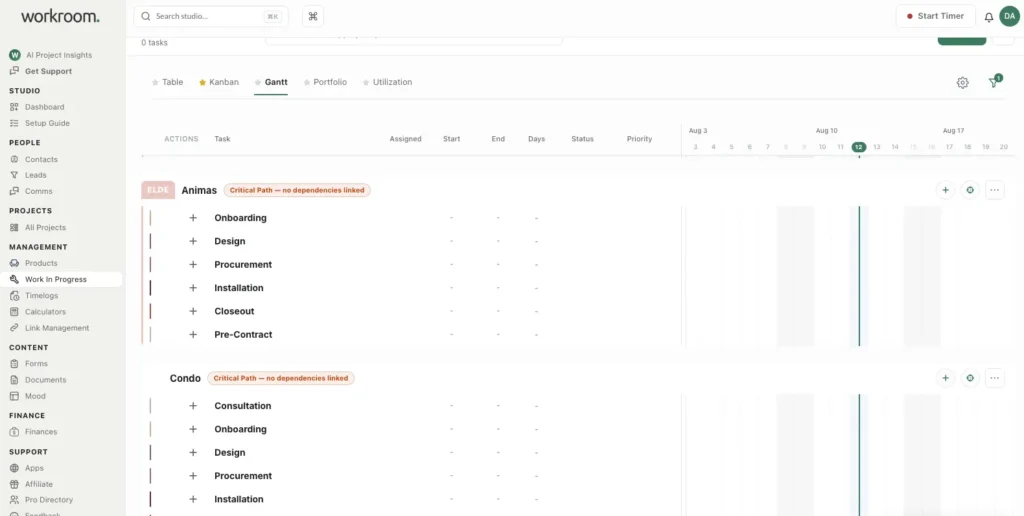
Task: Select the Gantt tab
Action: coord(276,82)
